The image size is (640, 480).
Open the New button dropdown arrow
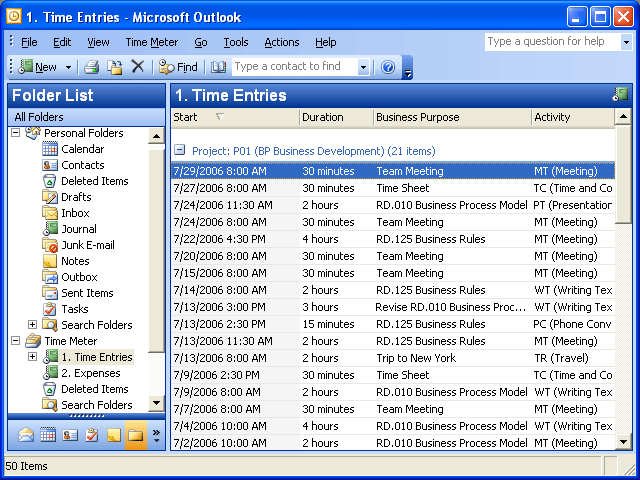[x=68, y=67]
